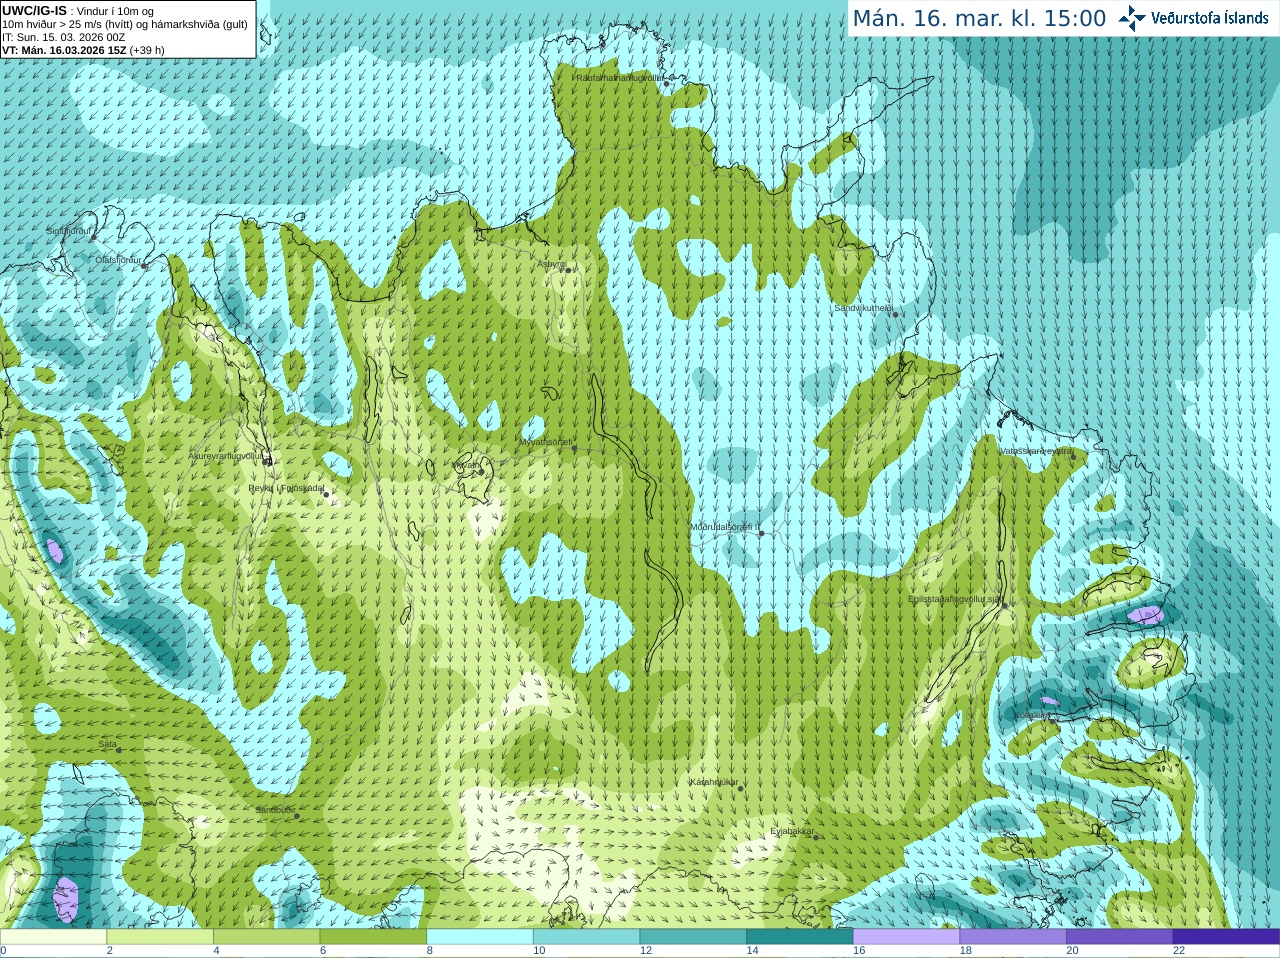Click the Egilsstaðaflugvöllur station dot
Viewport: 1280px width, 958px height.
tap(1005, 605)
